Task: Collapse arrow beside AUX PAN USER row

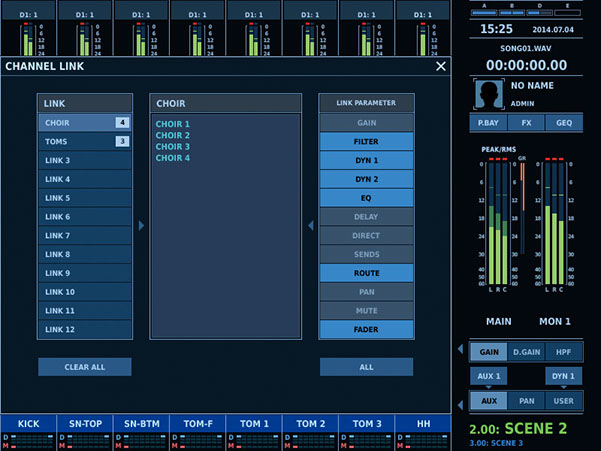Action: [x=460, y=405]
